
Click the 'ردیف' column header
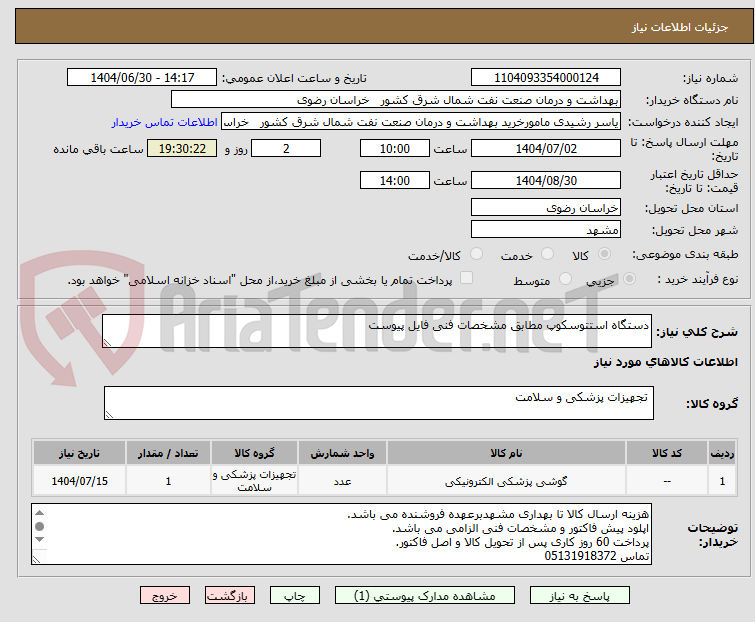722,453
